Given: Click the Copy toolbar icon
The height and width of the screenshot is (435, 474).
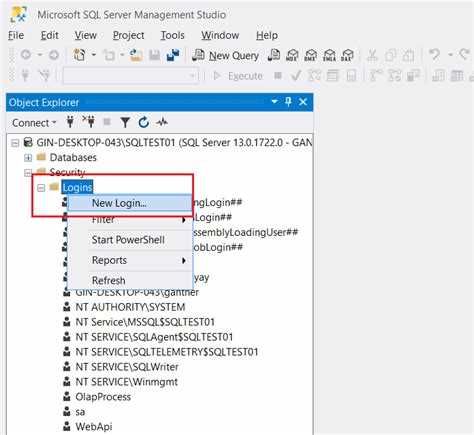Looking at the screenshot, I should [x=390, y=55].
